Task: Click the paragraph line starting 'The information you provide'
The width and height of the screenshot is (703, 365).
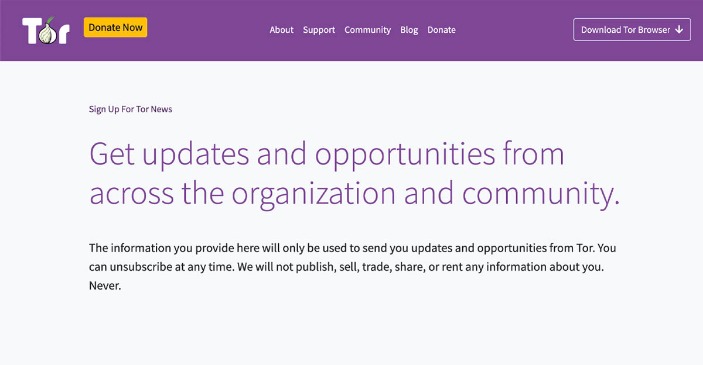Action: click(x=352, y=248)
